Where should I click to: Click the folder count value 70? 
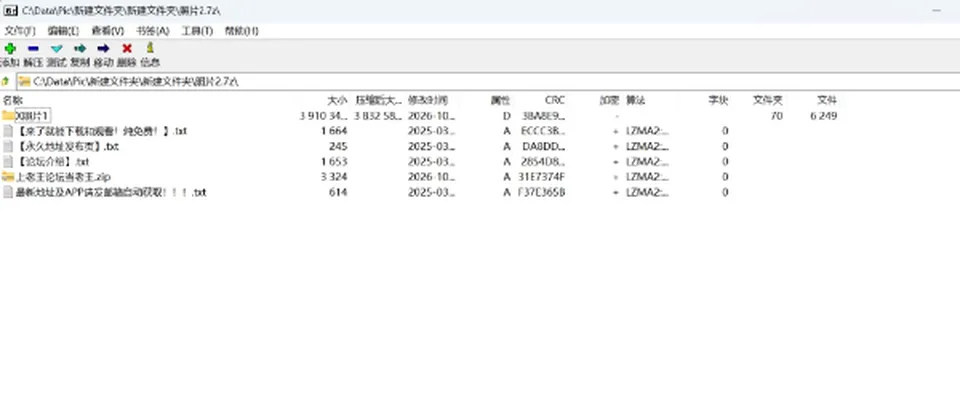(x=776, y=116)
